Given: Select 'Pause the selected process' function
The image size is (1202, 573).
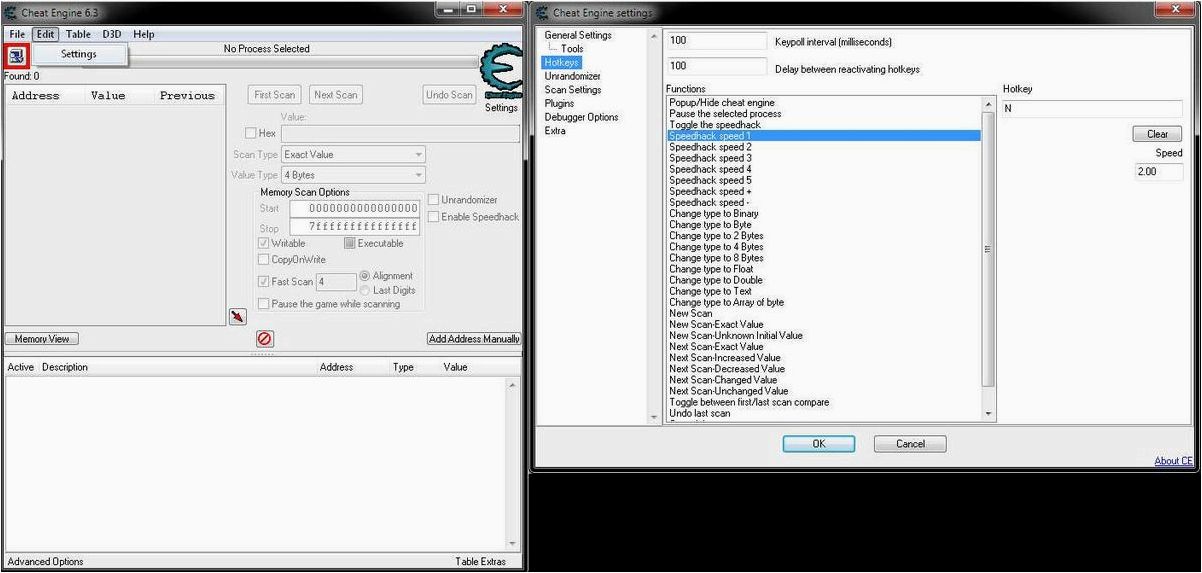Looking at the screenshot, I should tap(824, 114).
